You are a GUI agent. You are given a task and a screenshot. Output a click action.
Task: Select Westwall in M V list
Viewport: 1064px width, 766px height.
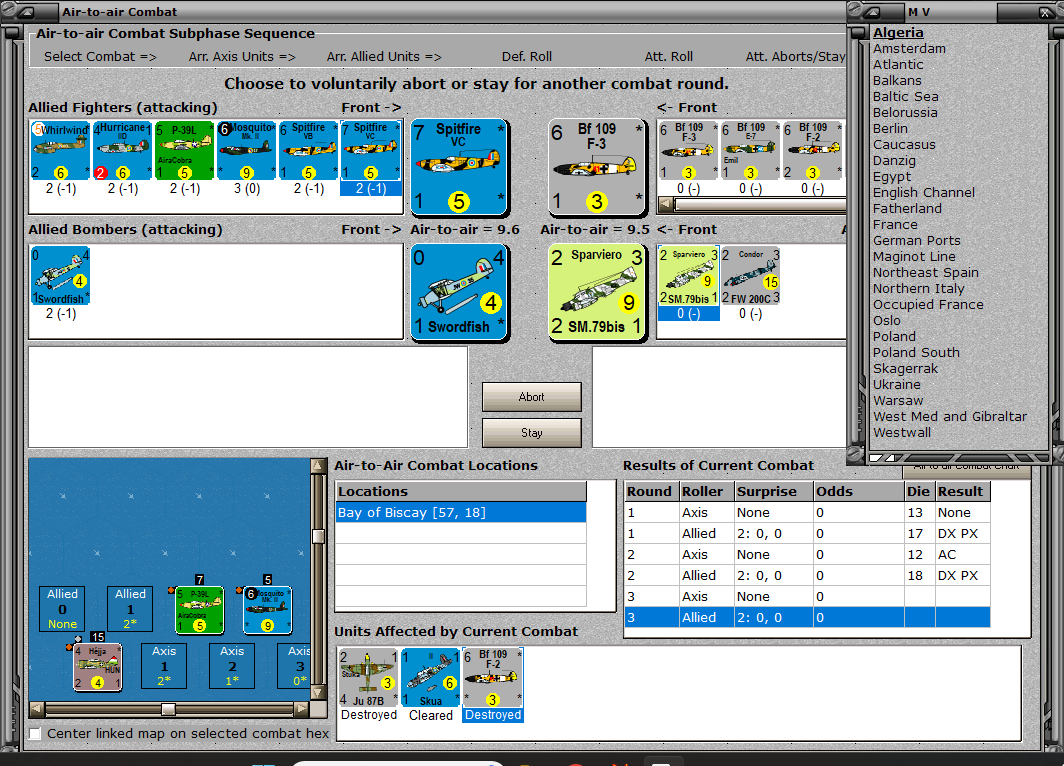[x=902, y=433]
